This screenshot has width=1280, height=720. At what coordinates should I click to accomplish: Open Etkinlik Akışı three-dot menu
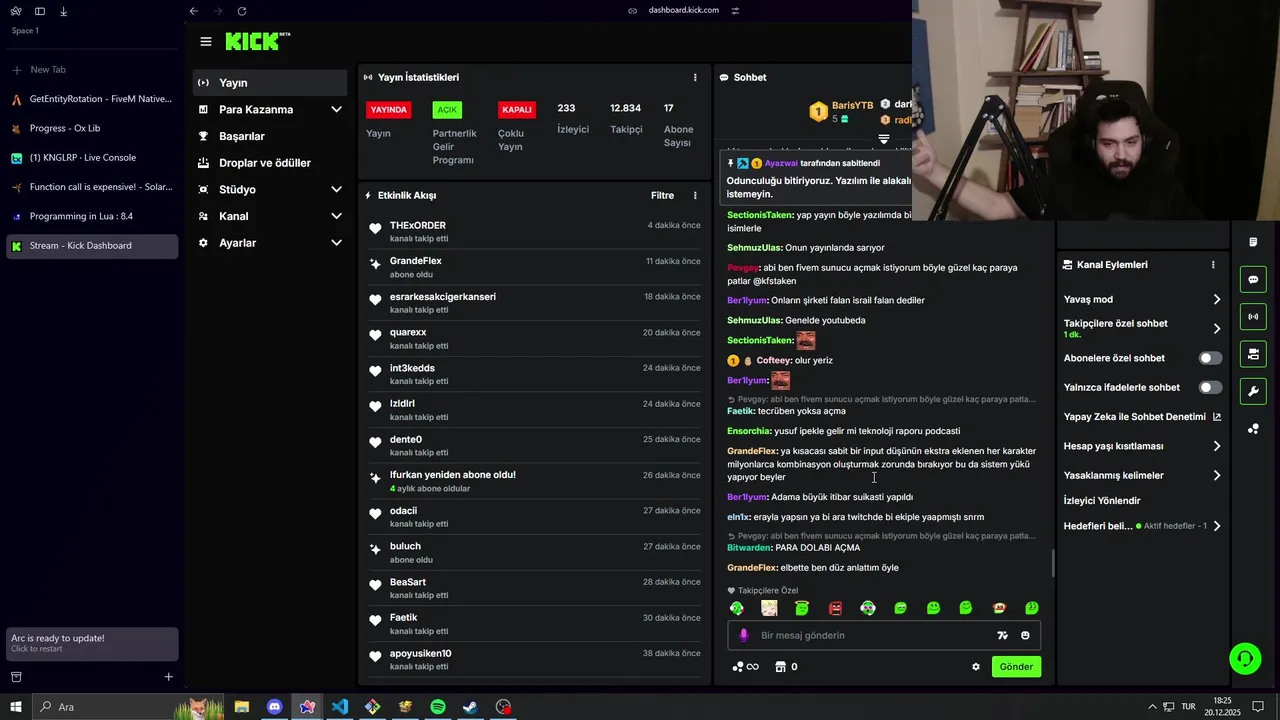[x=695, y=195]
